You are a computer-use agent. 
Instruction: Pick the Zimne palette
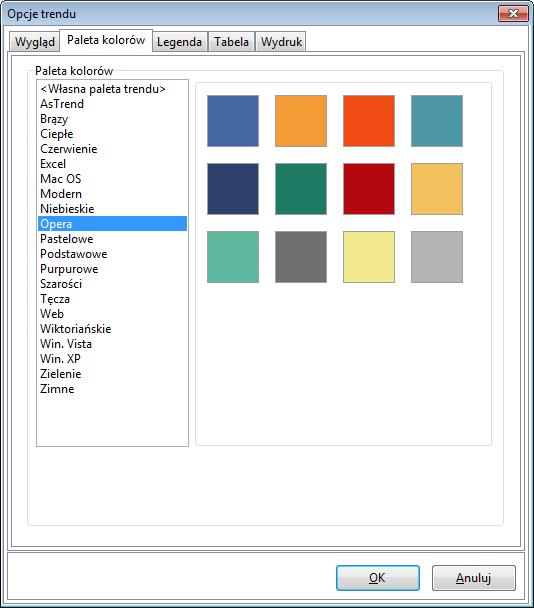click(112, 389)
